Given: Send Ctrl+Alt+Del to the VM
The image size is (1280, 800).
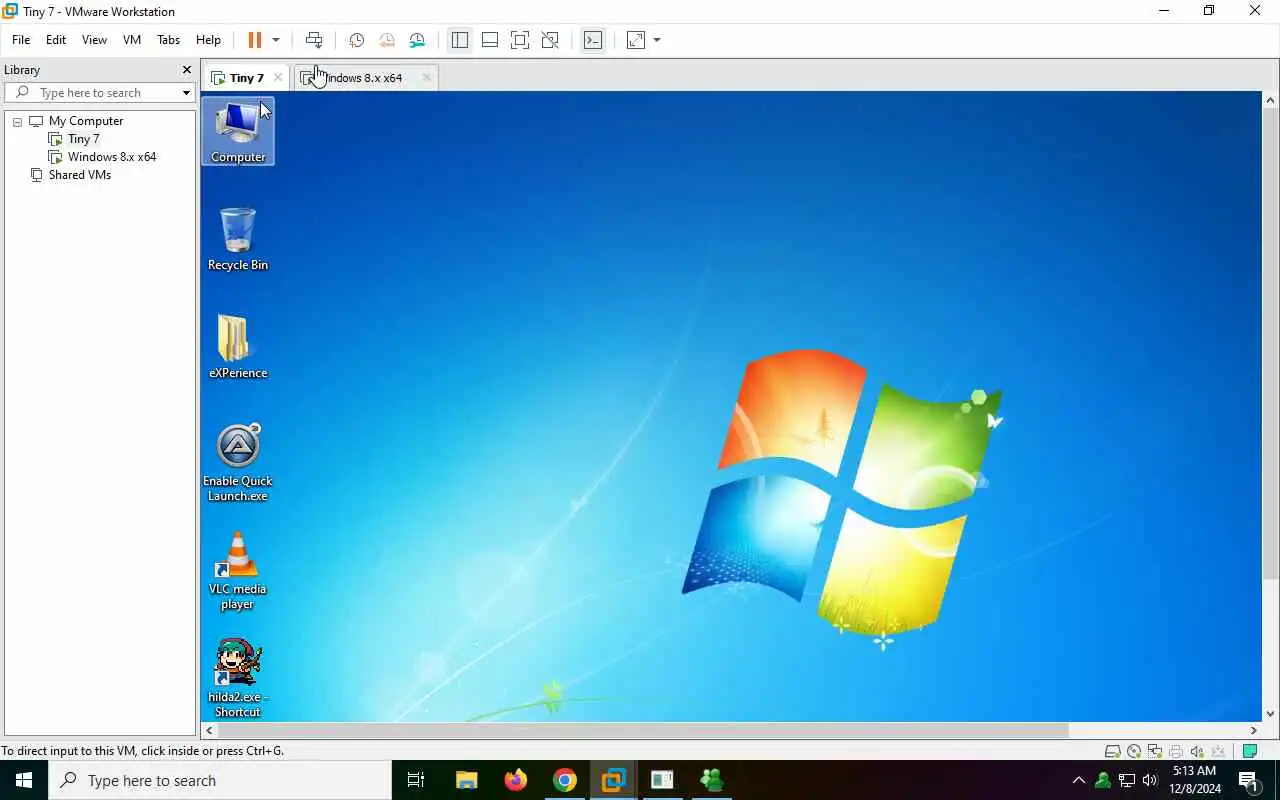Looking at the screenshot, I should [x=314, y=40].
